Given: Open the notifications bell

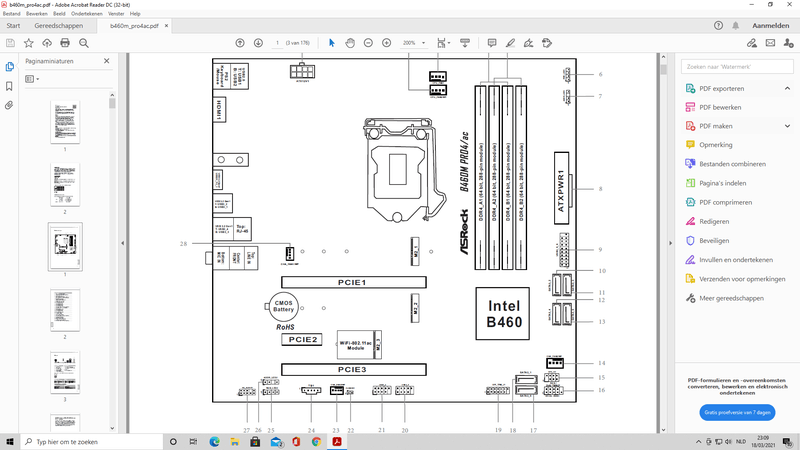Looking at the screenshot, I should (x=736, y=26).
